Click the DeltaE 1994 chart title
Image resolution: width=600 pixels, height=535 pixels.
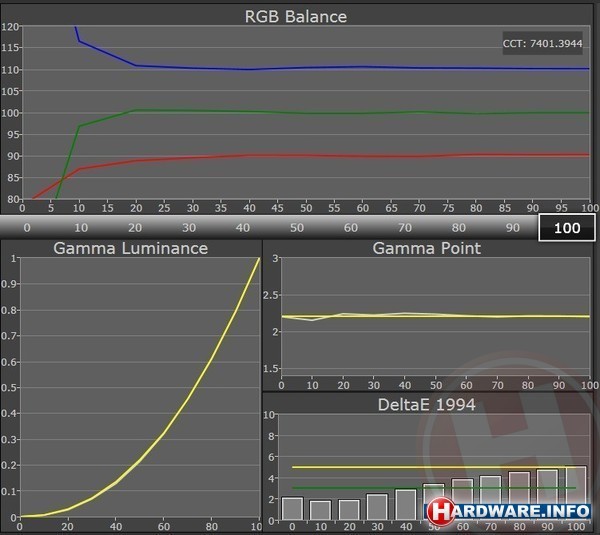pyautogui.click(x=426, y=405)
